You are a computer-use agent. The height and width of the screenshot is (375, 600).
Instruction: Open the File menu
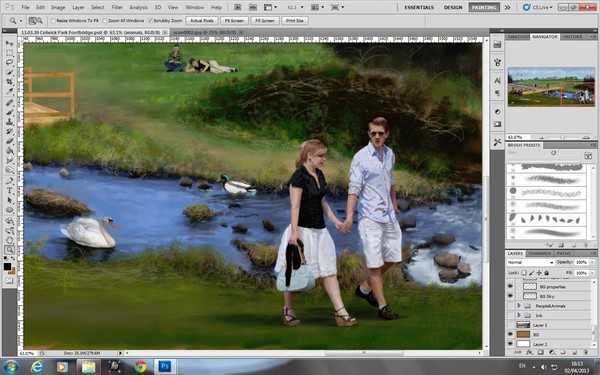(x=25, y=7)
